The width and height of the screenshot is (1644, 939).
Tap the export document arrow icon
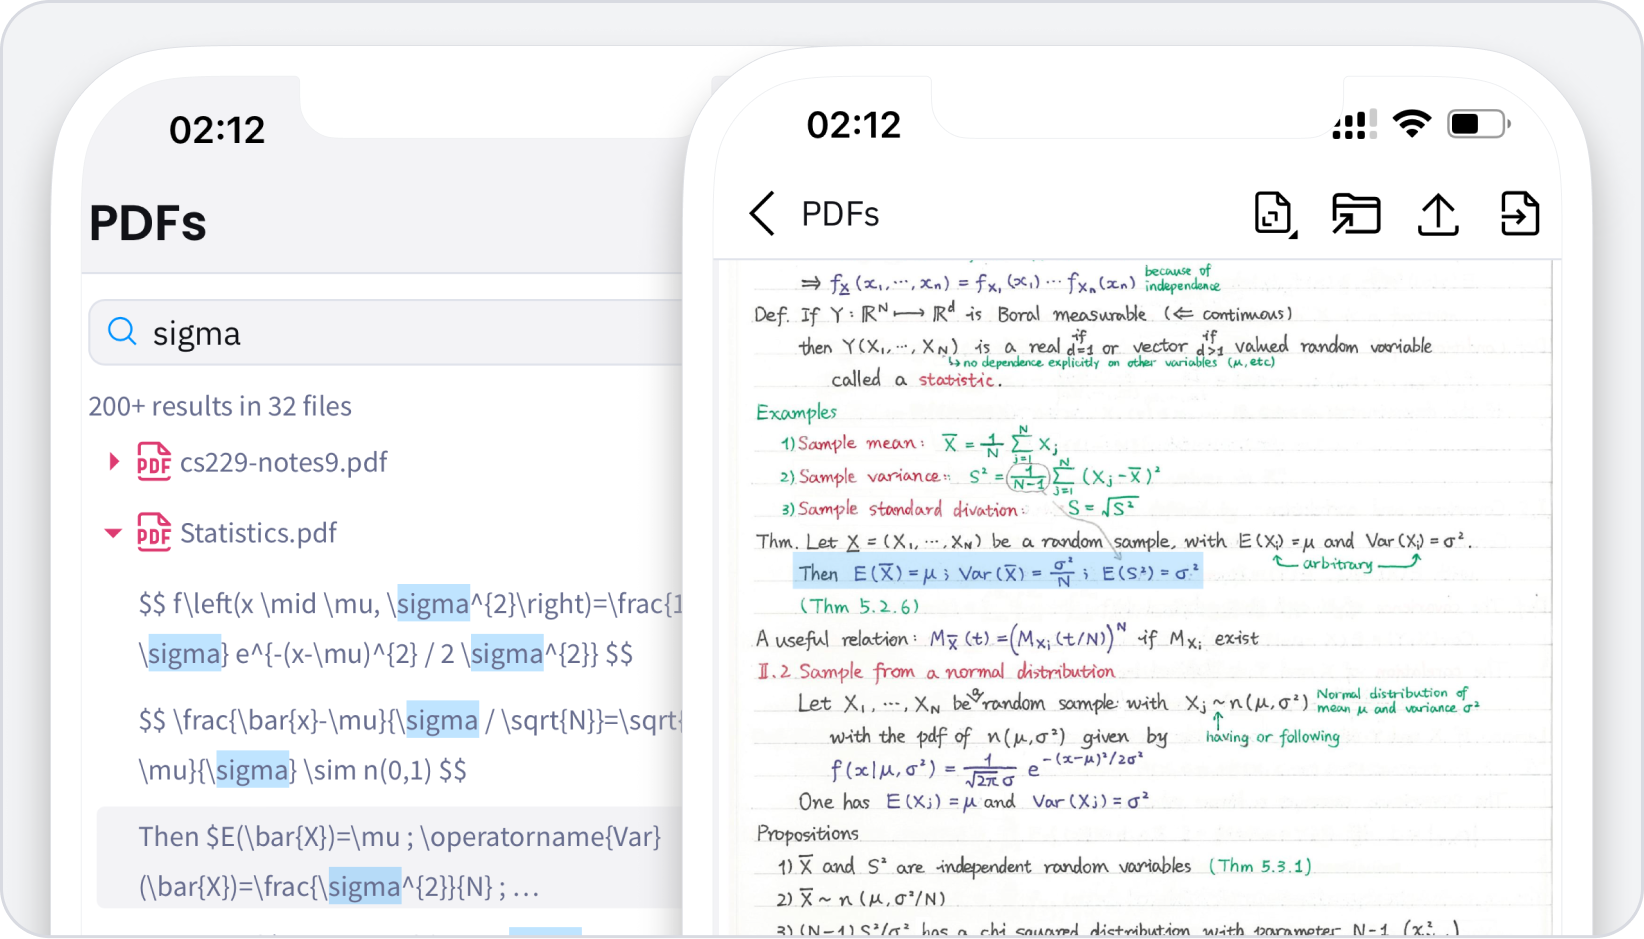(1520, 214)
